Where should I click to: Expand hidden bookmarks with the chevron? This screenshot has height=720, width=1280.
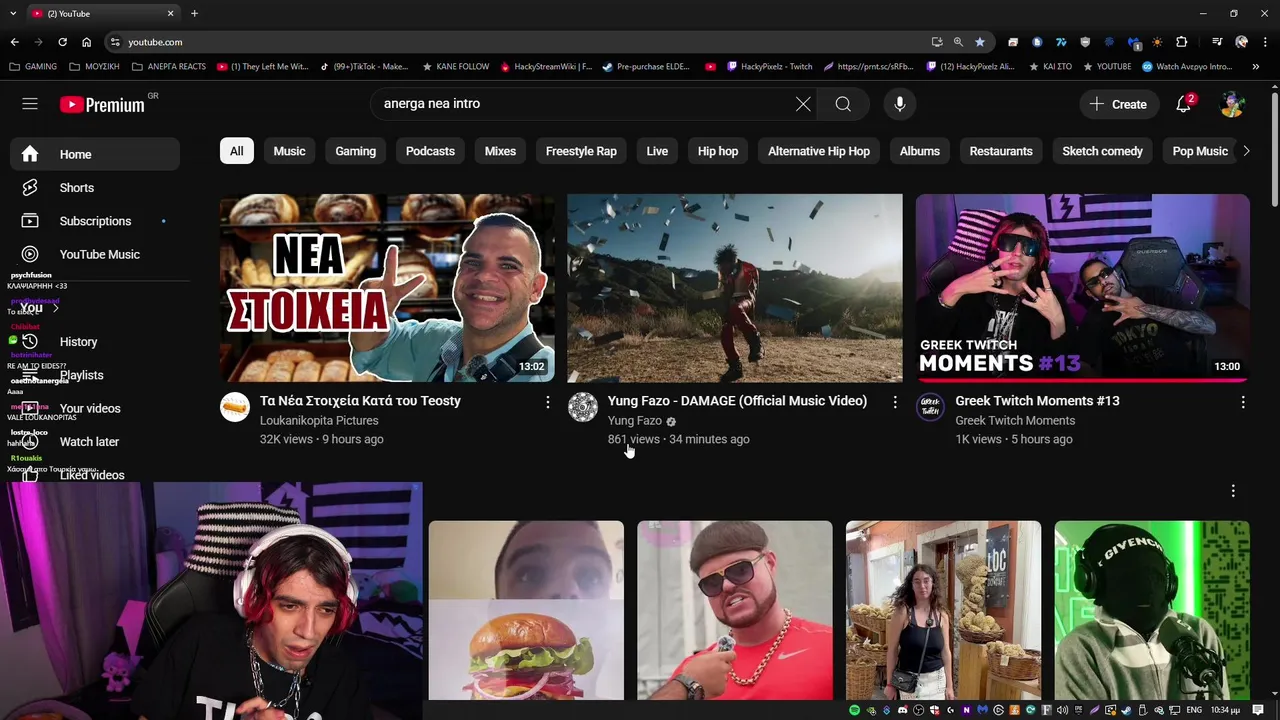pyautogui.click(x=1256, y=67)
